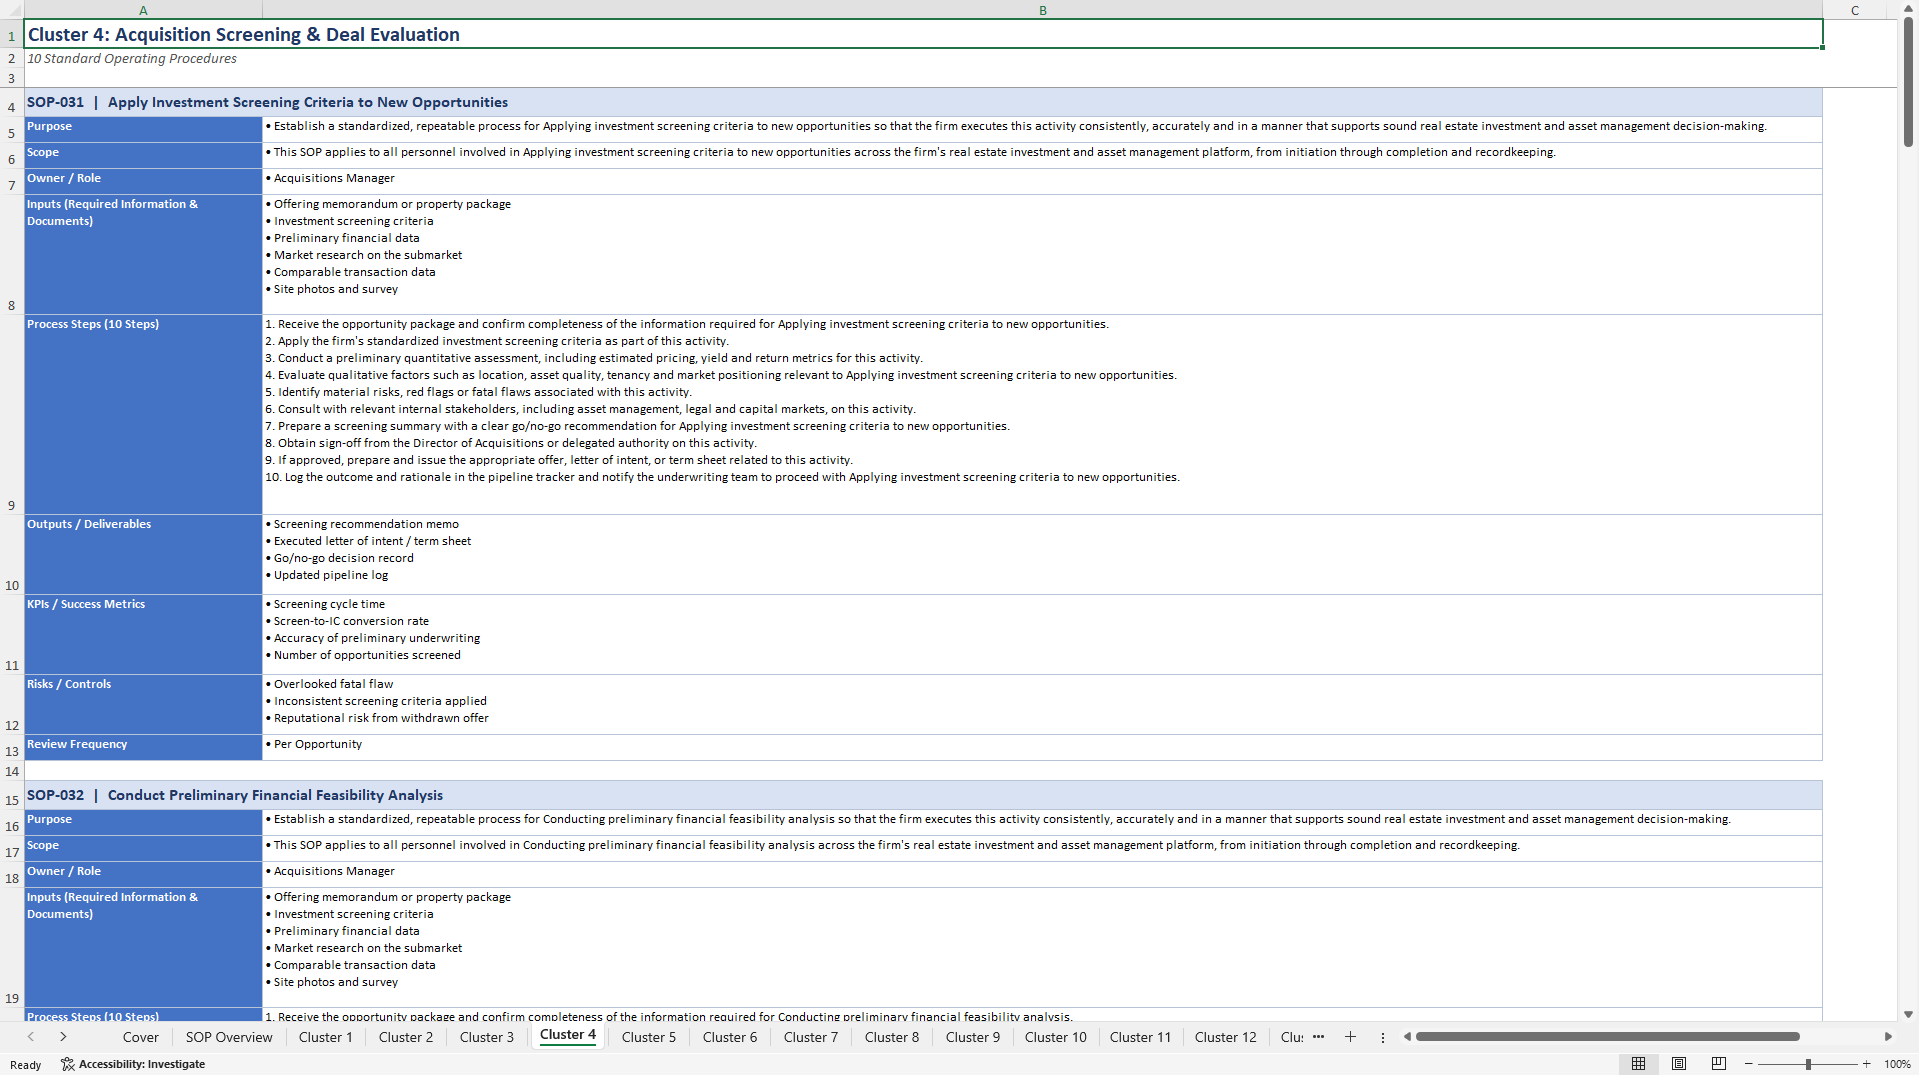
Task: Open the Cover sheet tab
Action: [x=140, y=1037]
